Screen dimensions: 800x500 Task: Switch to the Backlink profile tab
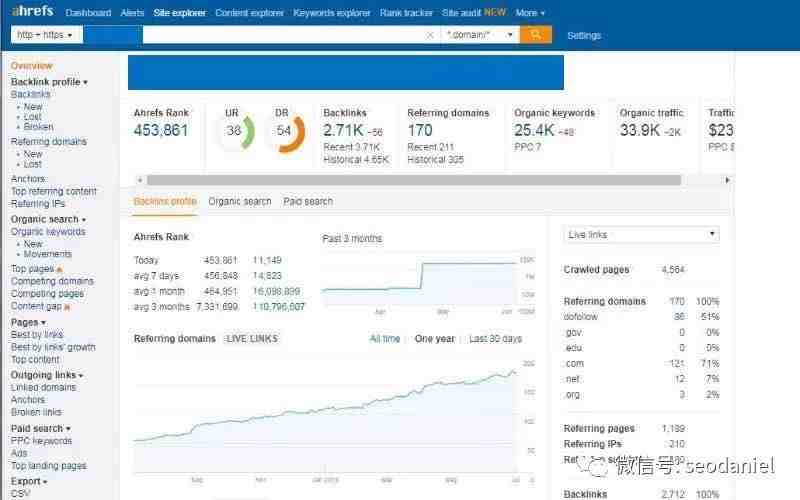click(x=165, y=202)
